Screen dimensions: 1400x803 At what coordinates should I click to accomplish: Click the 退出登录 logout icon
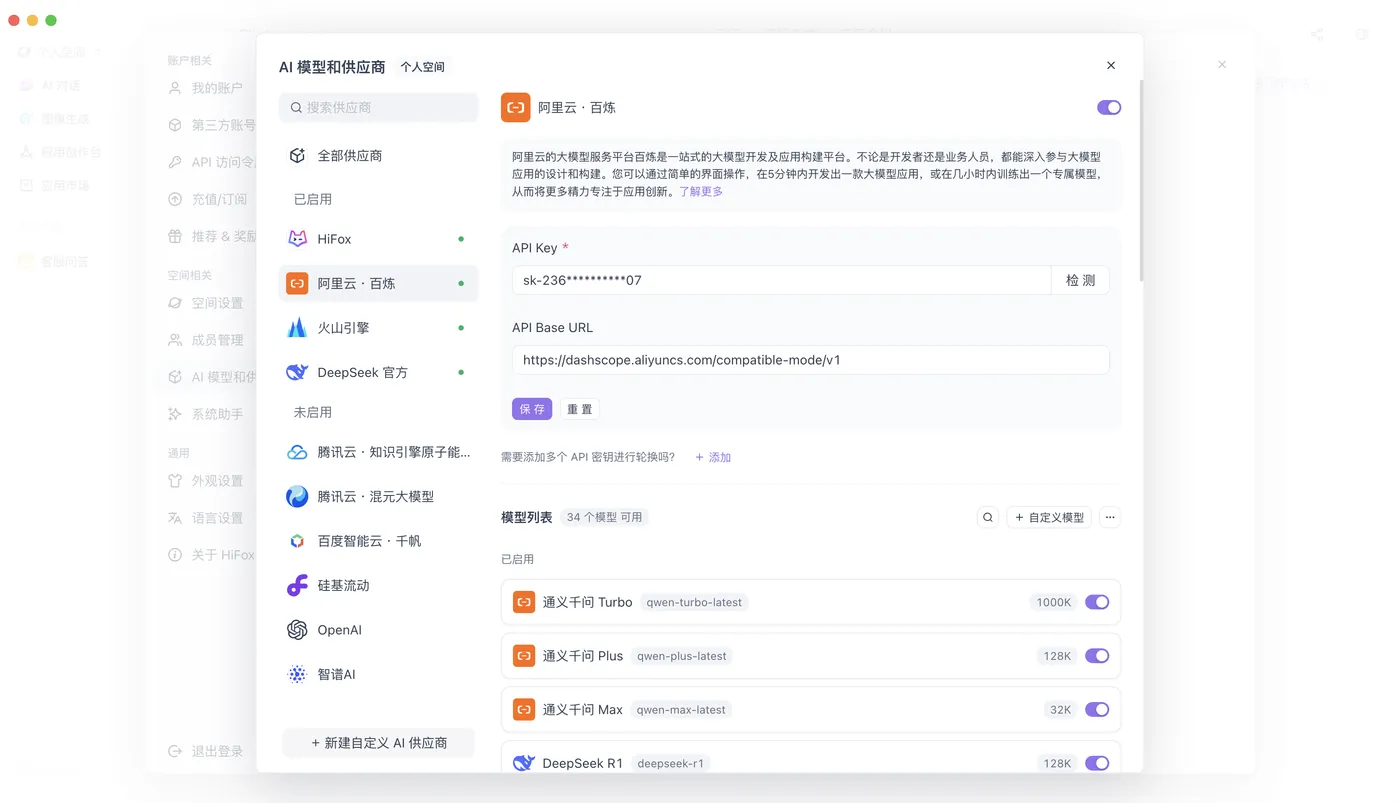[175, 751]
